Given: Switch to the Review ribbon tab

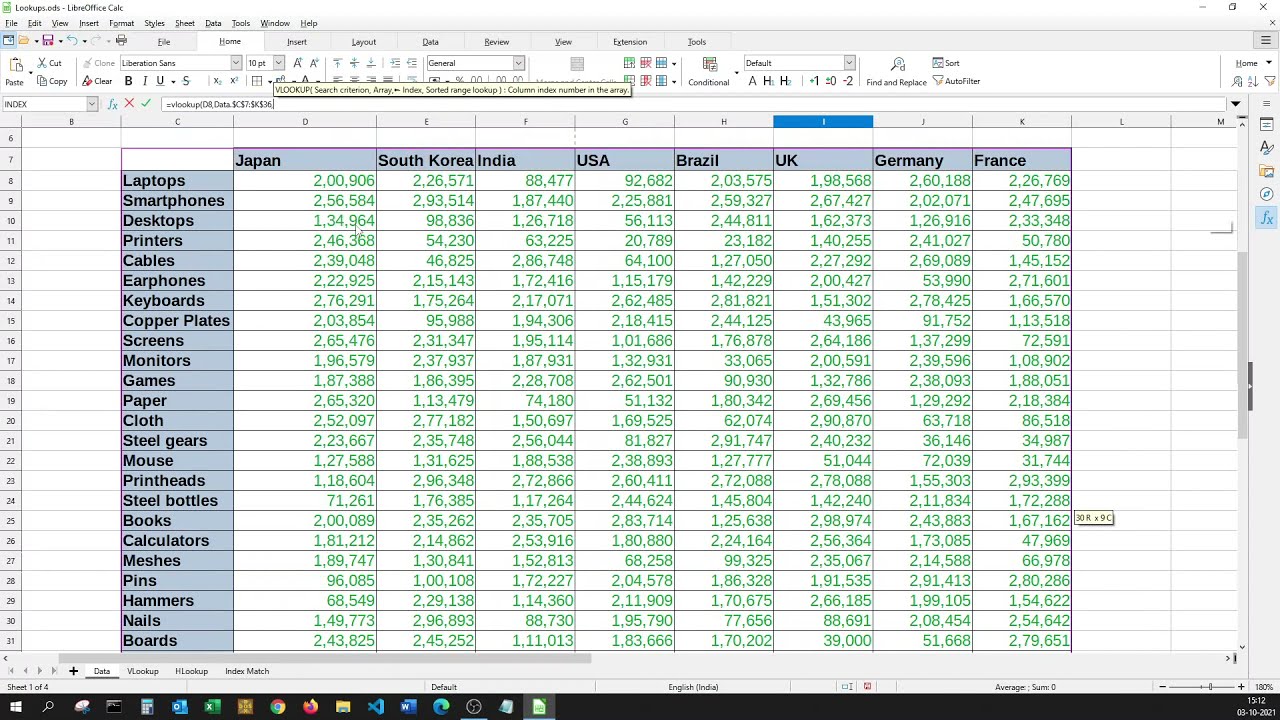Looking at the screenshot, I should (497, 42).
